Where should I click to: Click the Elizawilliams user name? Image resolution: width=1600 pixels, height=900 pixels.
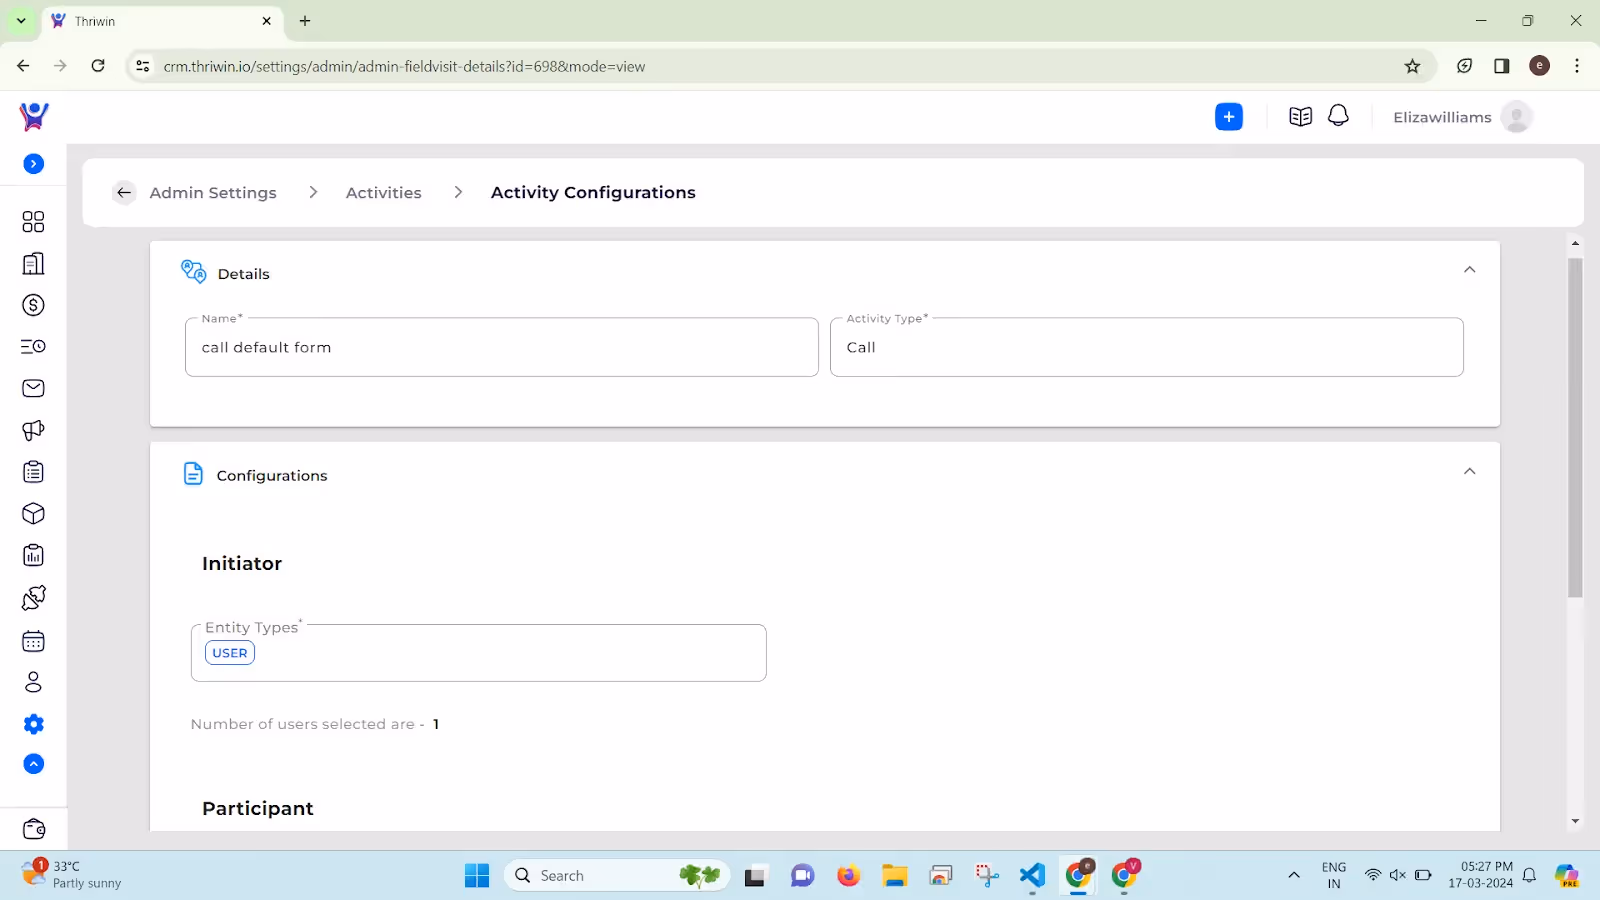[x=1442, y=117]
